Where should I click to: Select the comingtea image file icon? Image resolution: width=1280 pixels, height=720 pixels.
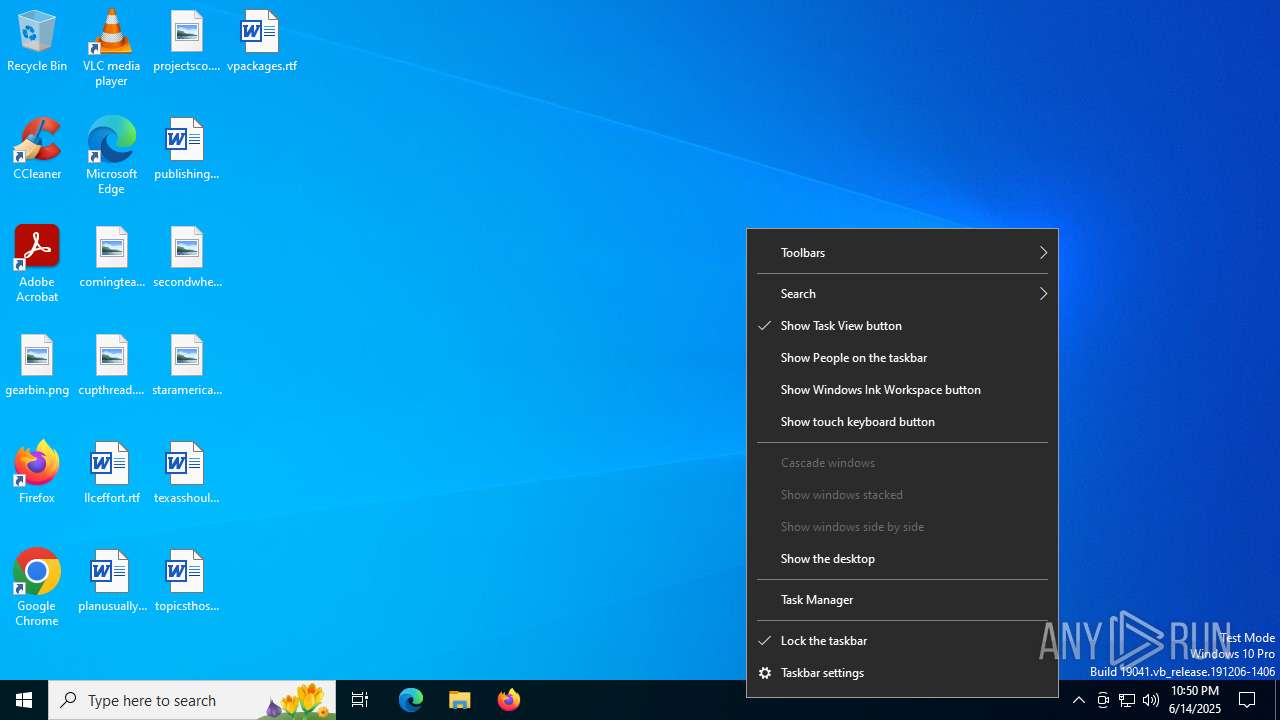coord(111,258)
